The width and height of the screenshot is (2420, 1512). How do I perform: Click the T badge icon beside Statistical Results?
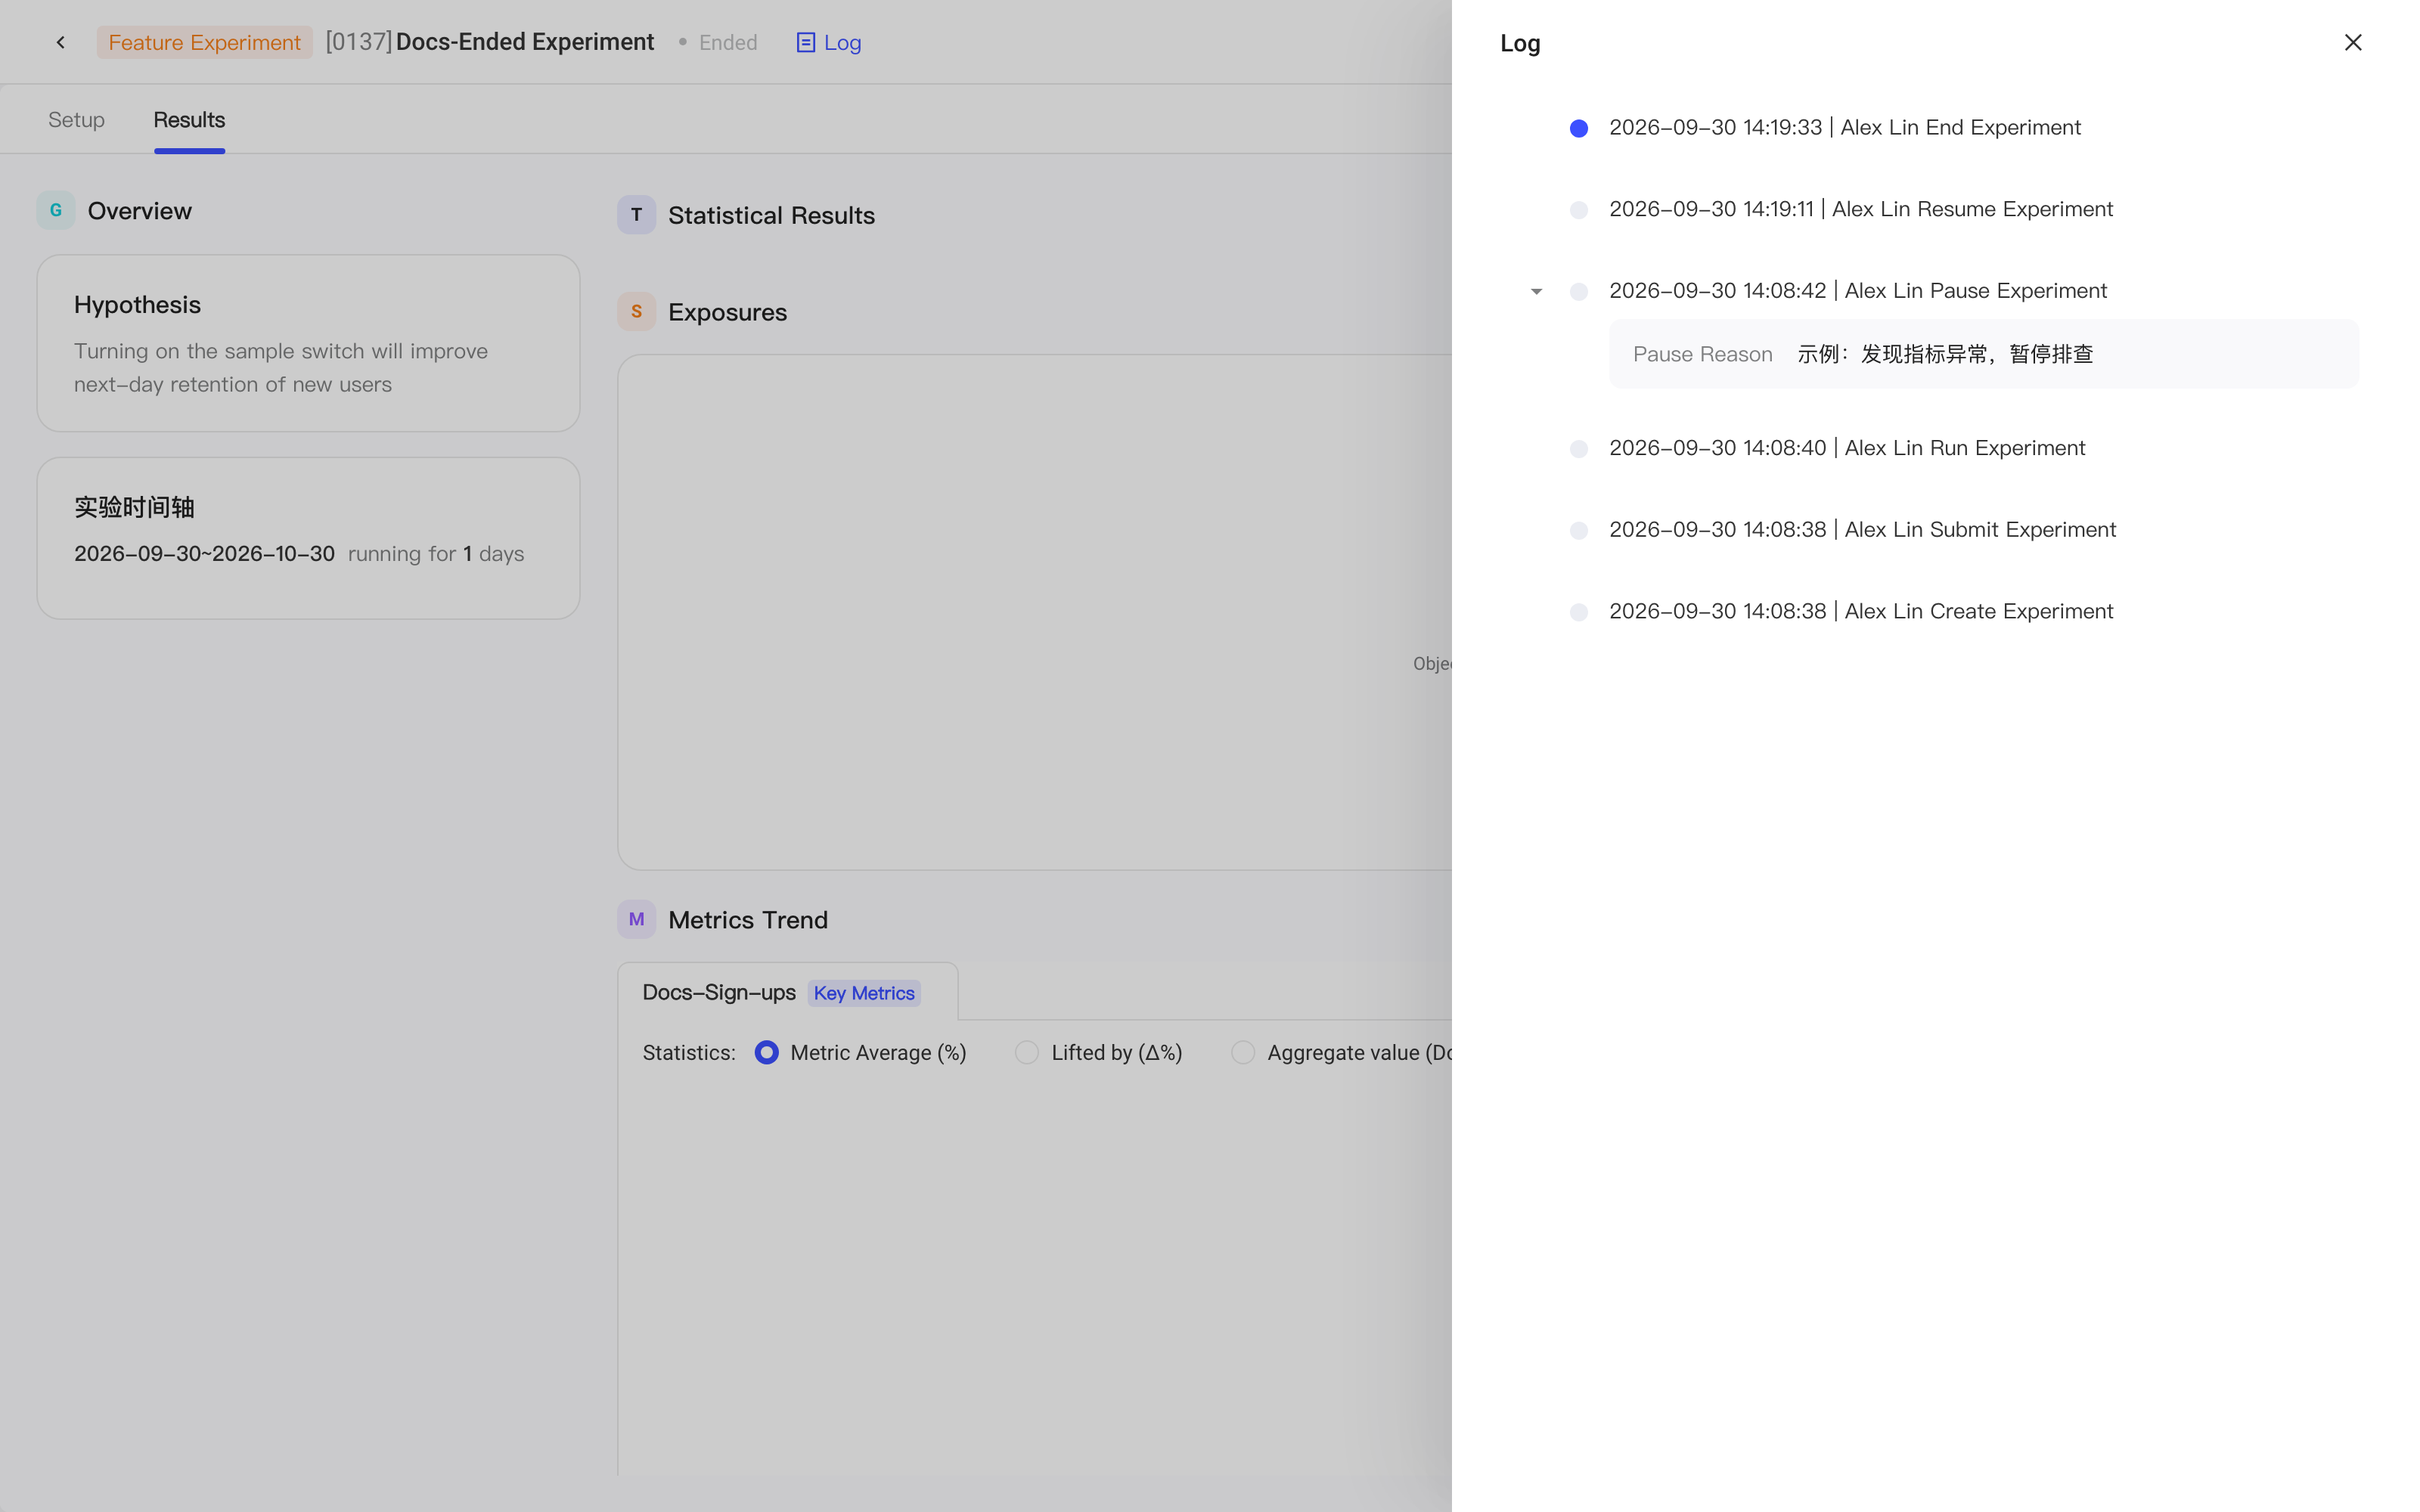tap(636, 215)
